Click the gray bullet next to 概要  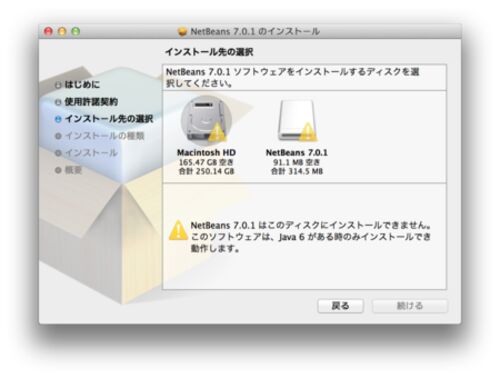tap(58, 170)
